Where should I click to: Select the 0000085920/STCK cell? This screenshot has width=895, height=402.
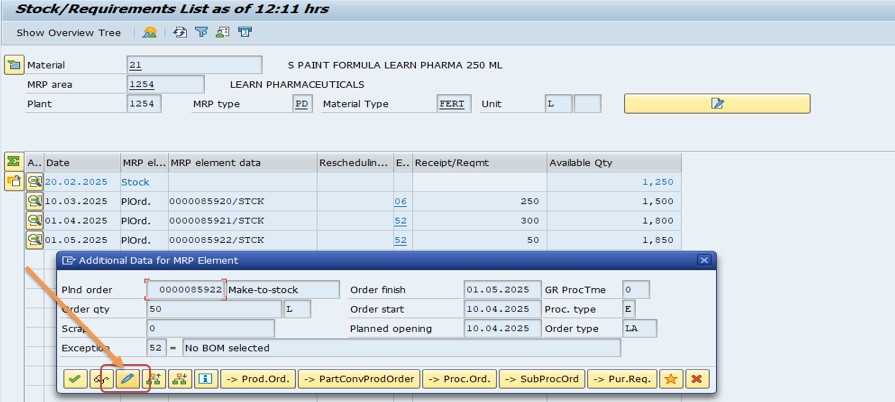click(x=243, y=201)
